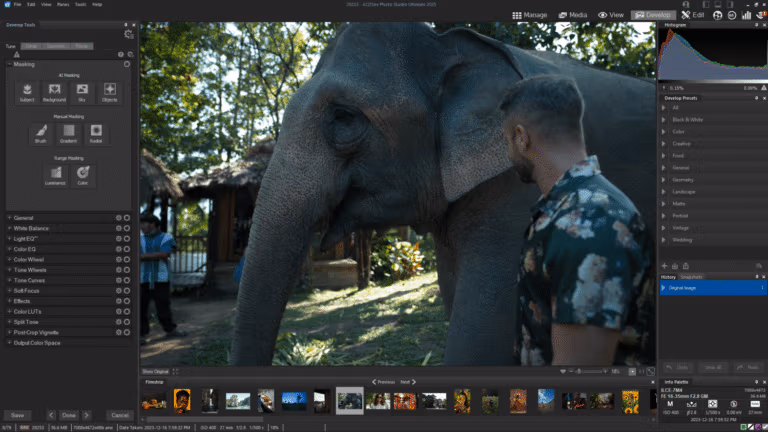Click the Show Original button
The image size is (768, 432).
(x=156, y=372)
